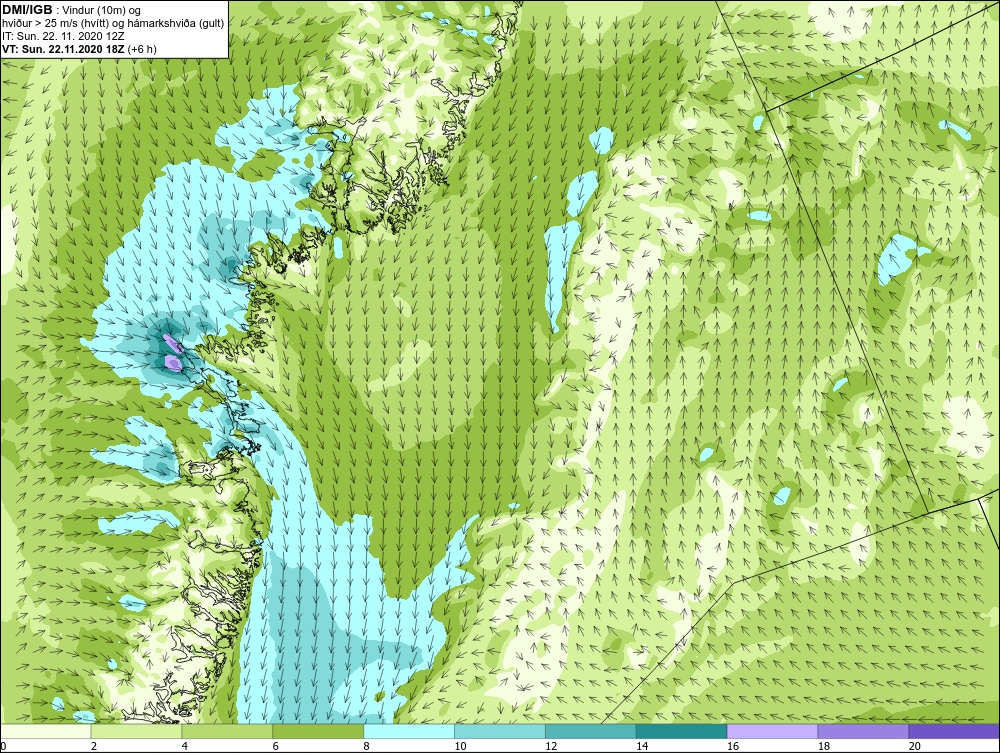Click the '12' scale label
The width and height of the screenshot is (1000, 753).
(551, 746)
